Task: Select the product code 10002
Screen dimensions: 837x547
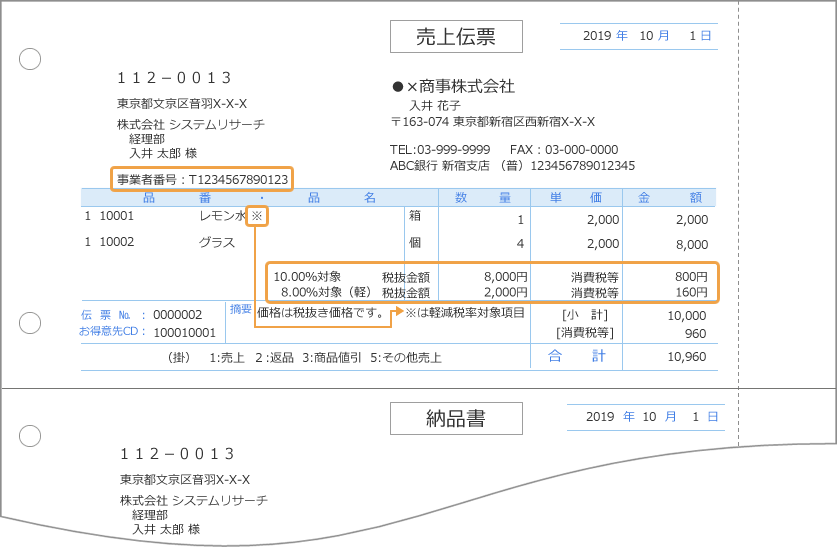Action: pyautogui.click(x=116, y=242)
